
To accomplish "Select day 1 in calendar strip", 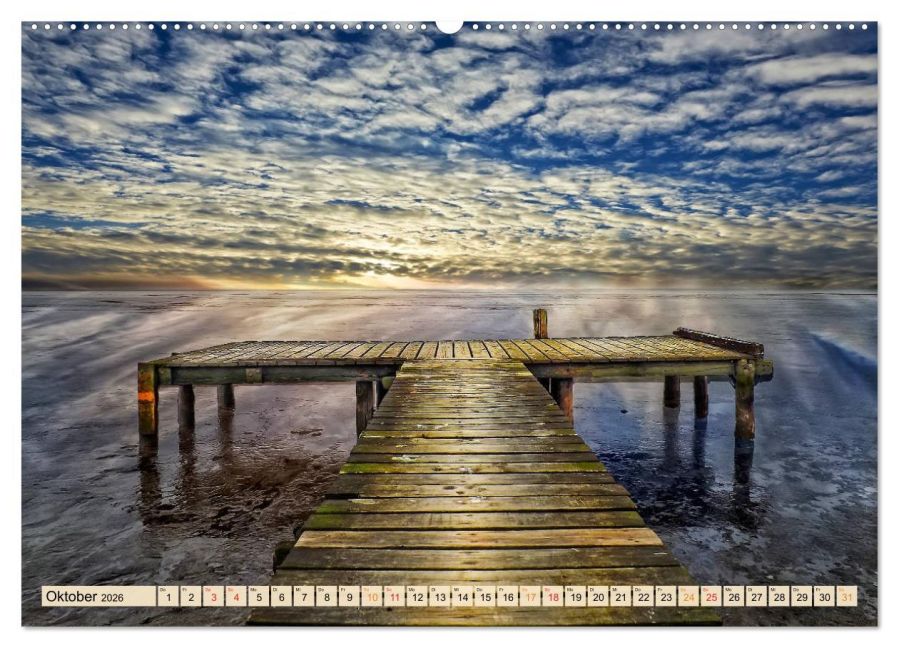I will click(x=168, y=597).
